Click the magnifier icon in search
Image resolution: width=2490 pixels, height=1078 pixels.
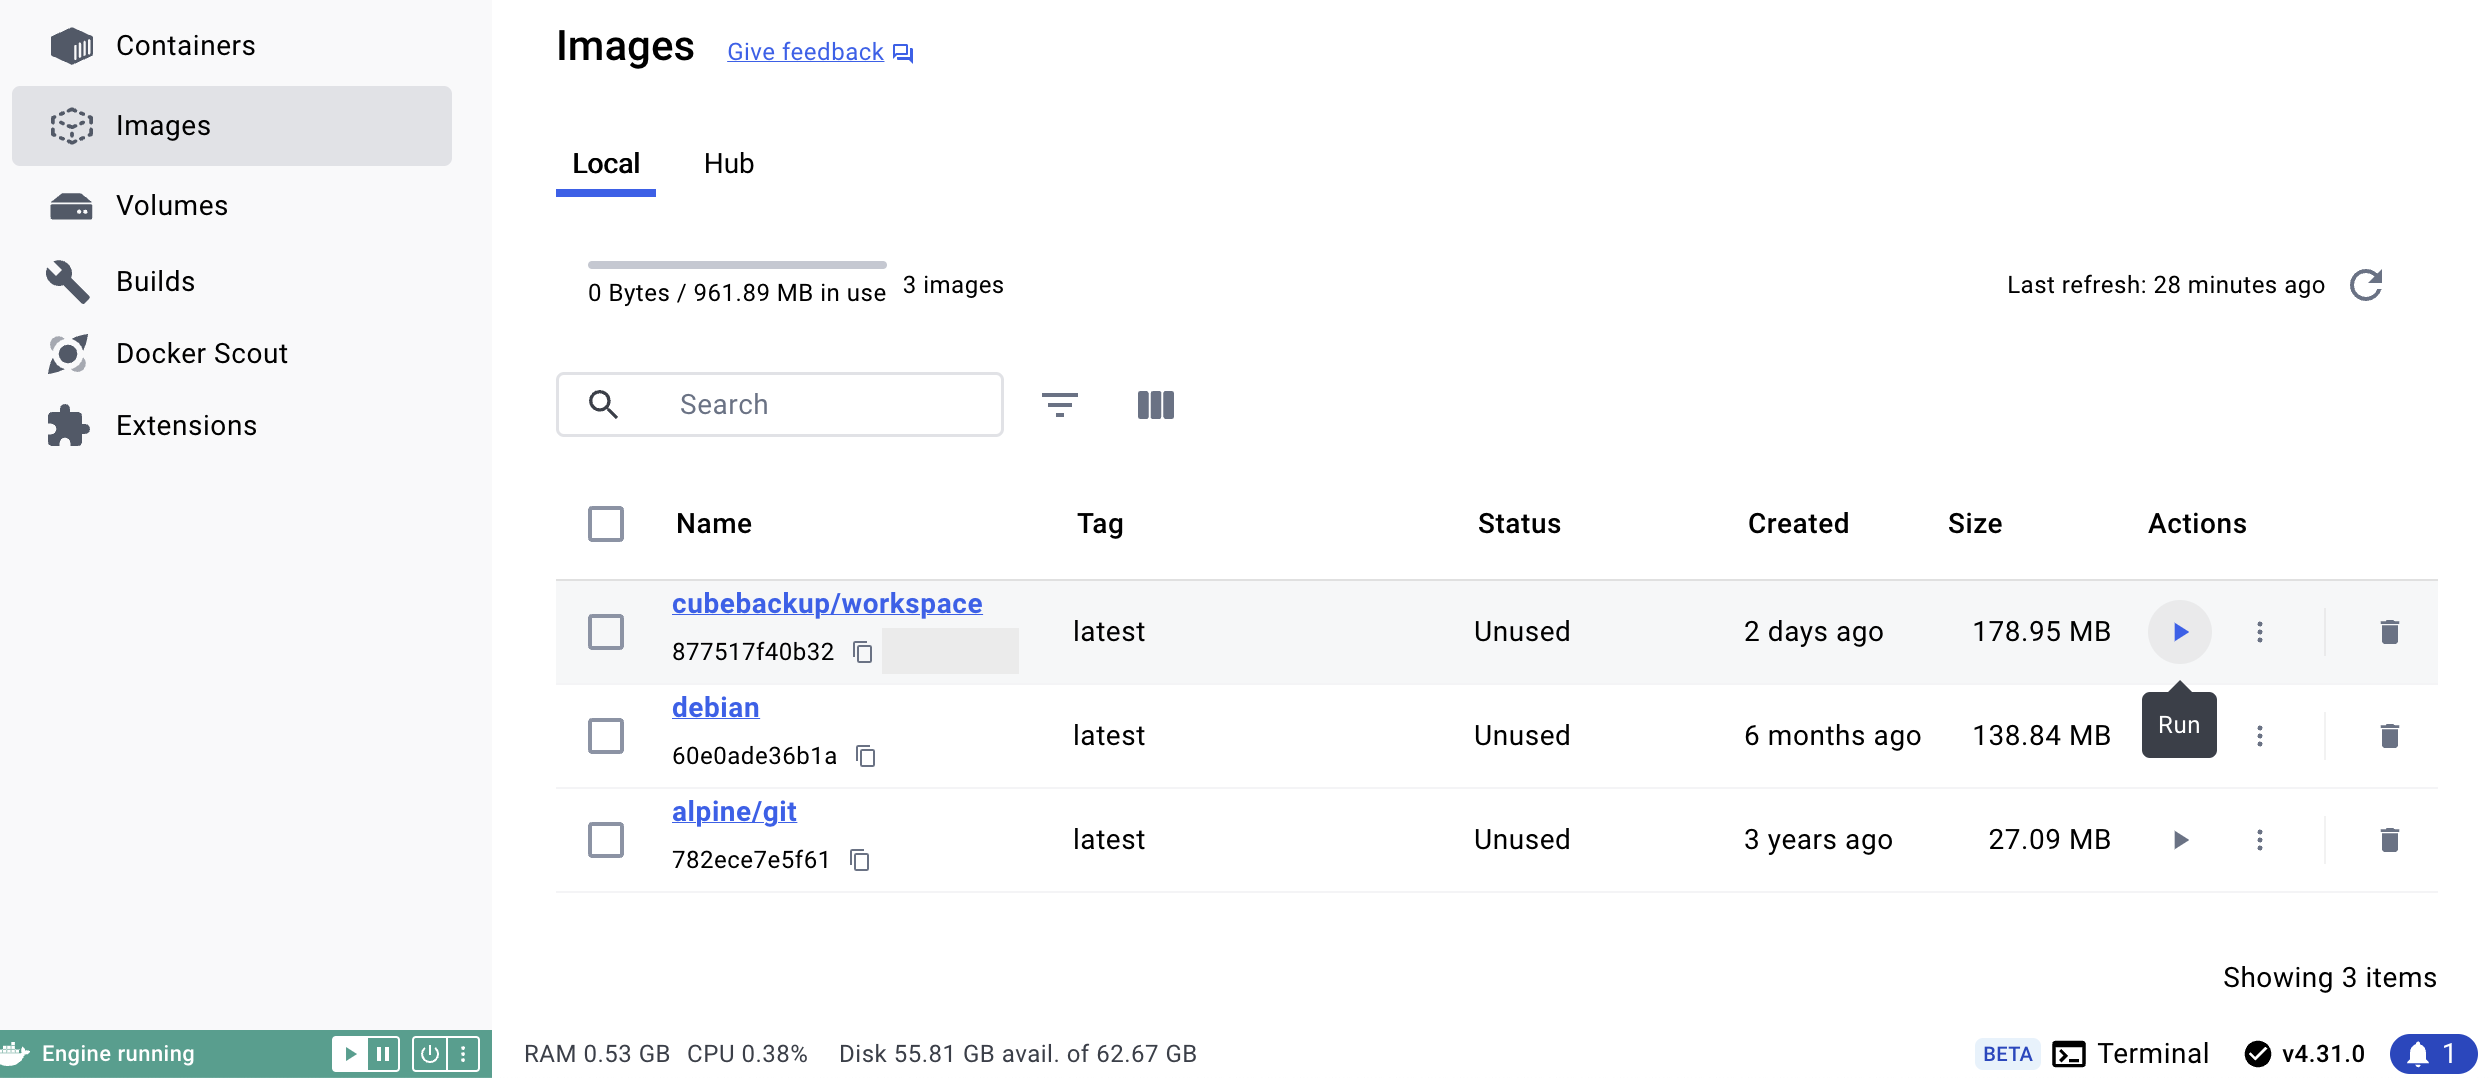point(603,405)
